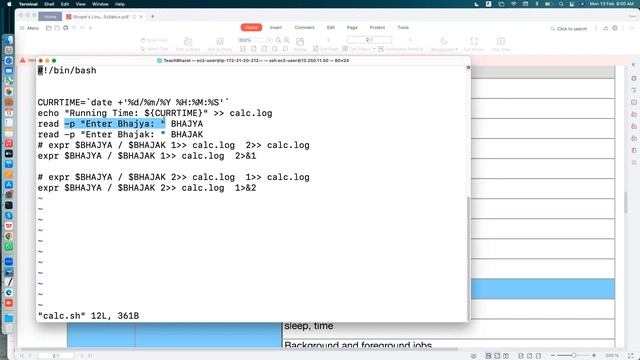Click Safari icon in the Dock
The height and width of the screenshot is (360, 640).
(x=9, y=60)
